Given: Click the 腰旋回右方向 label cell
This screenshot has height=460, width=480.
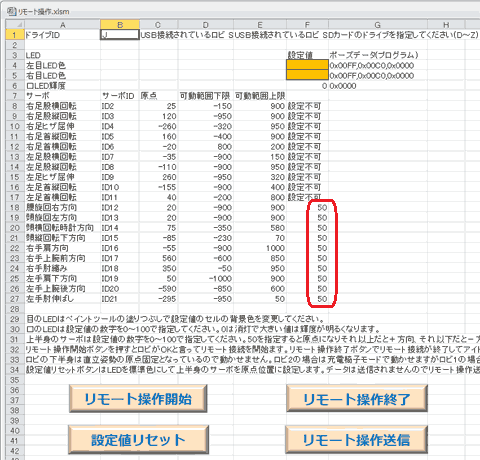Looking at the screenshot, I should (62, 207).
